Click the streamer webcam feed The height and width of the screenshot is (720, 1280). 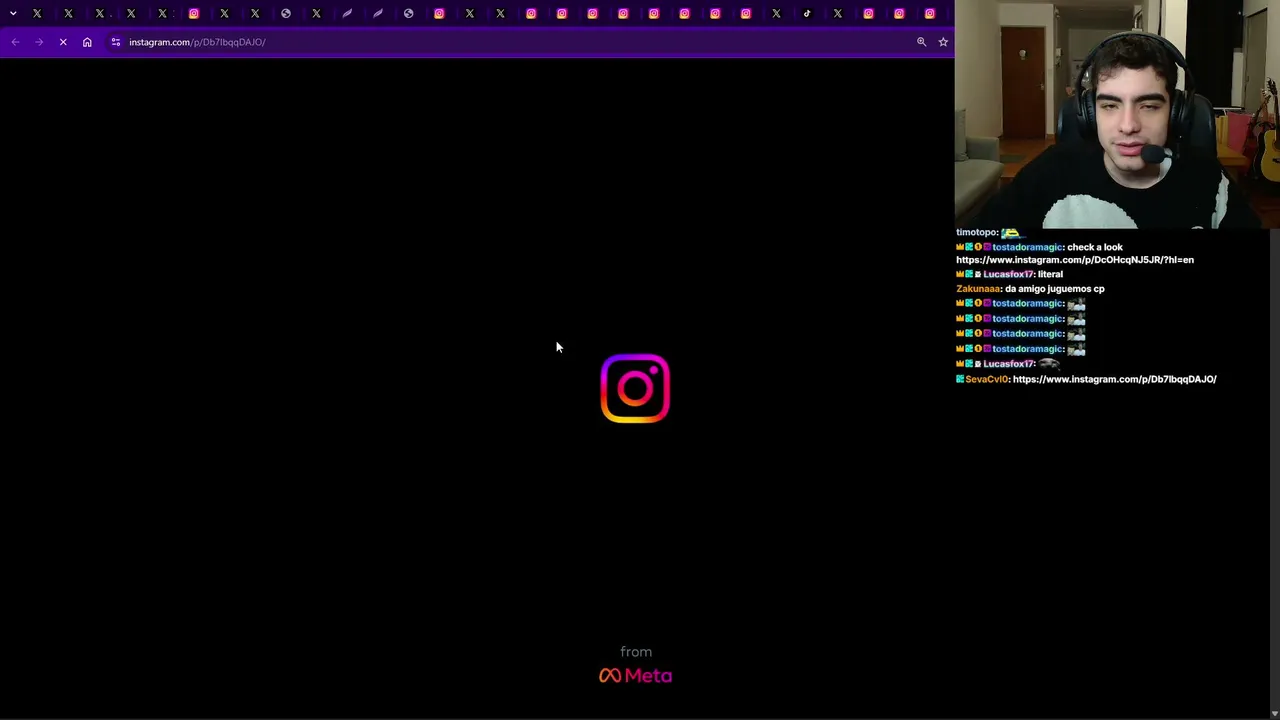[x=1117, y=114]
